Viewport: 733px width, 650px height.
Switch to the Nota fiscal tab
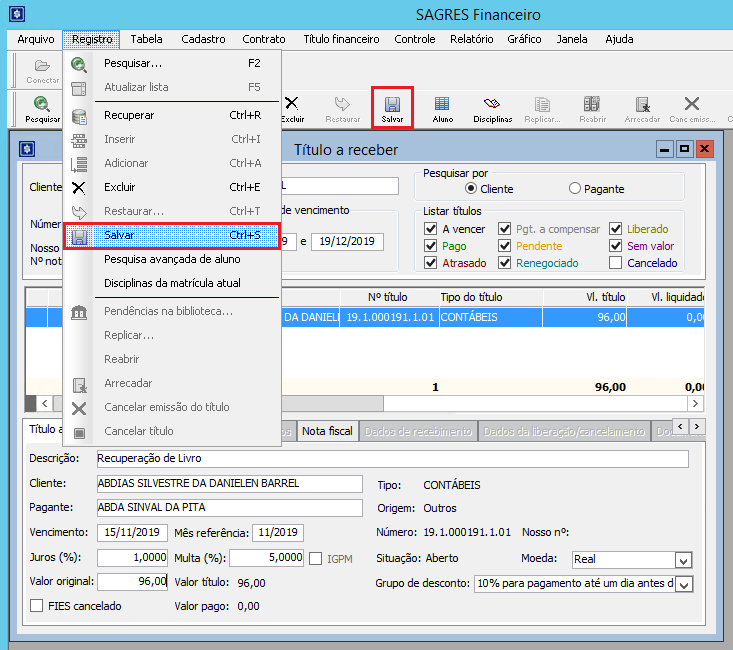click(x=327, y=431)
